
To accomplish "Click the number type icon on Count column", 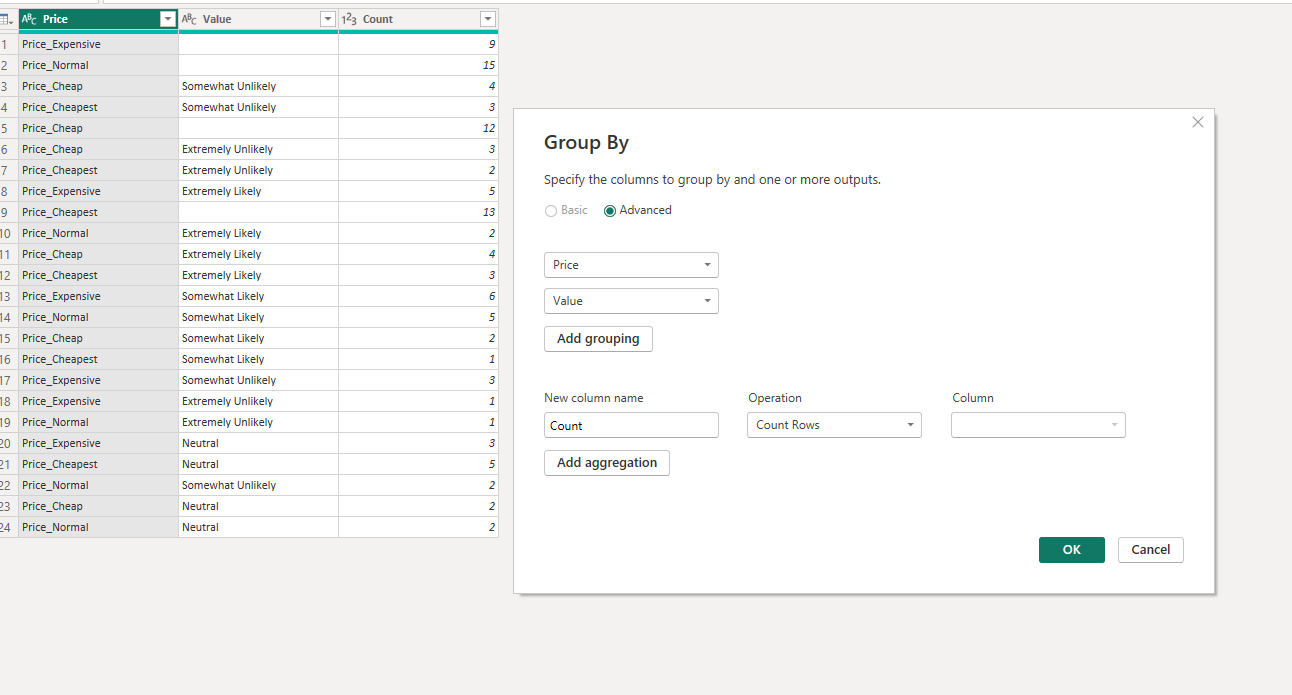I will [349, 19].
